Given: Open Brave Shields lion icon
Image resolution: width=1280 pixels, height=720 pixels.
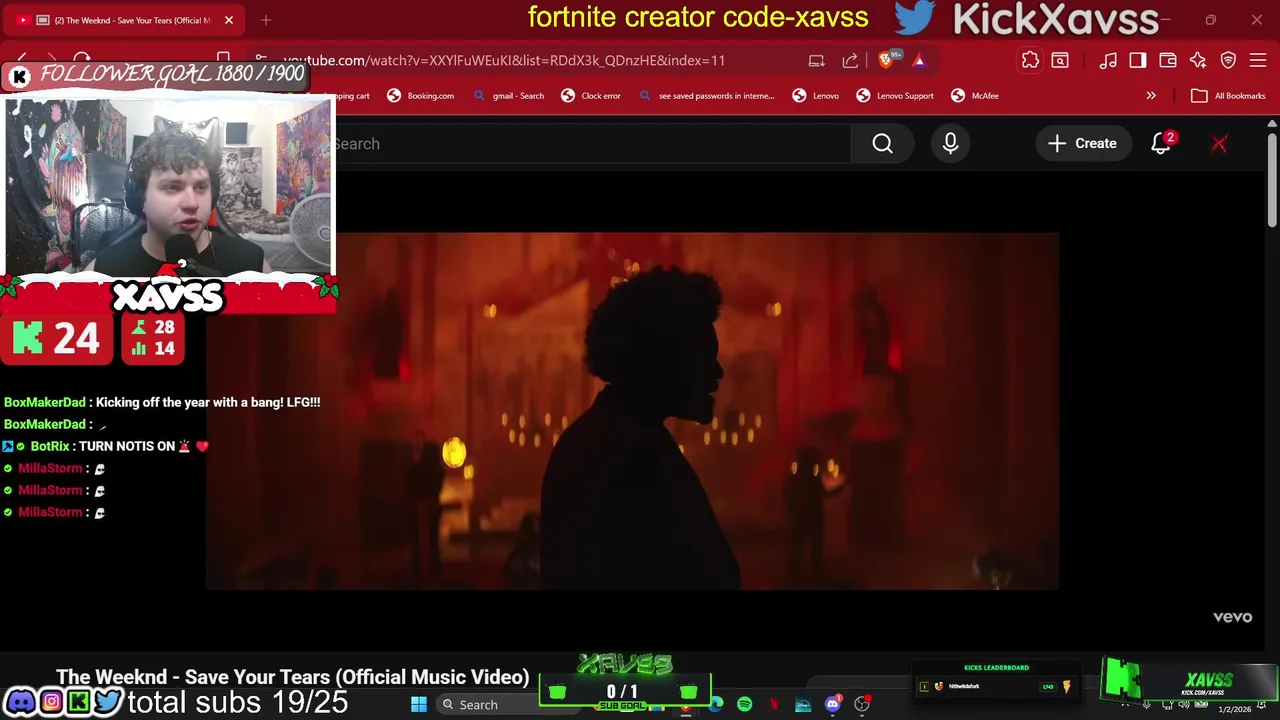Looking at the screenshot, I should coord(886,60).
